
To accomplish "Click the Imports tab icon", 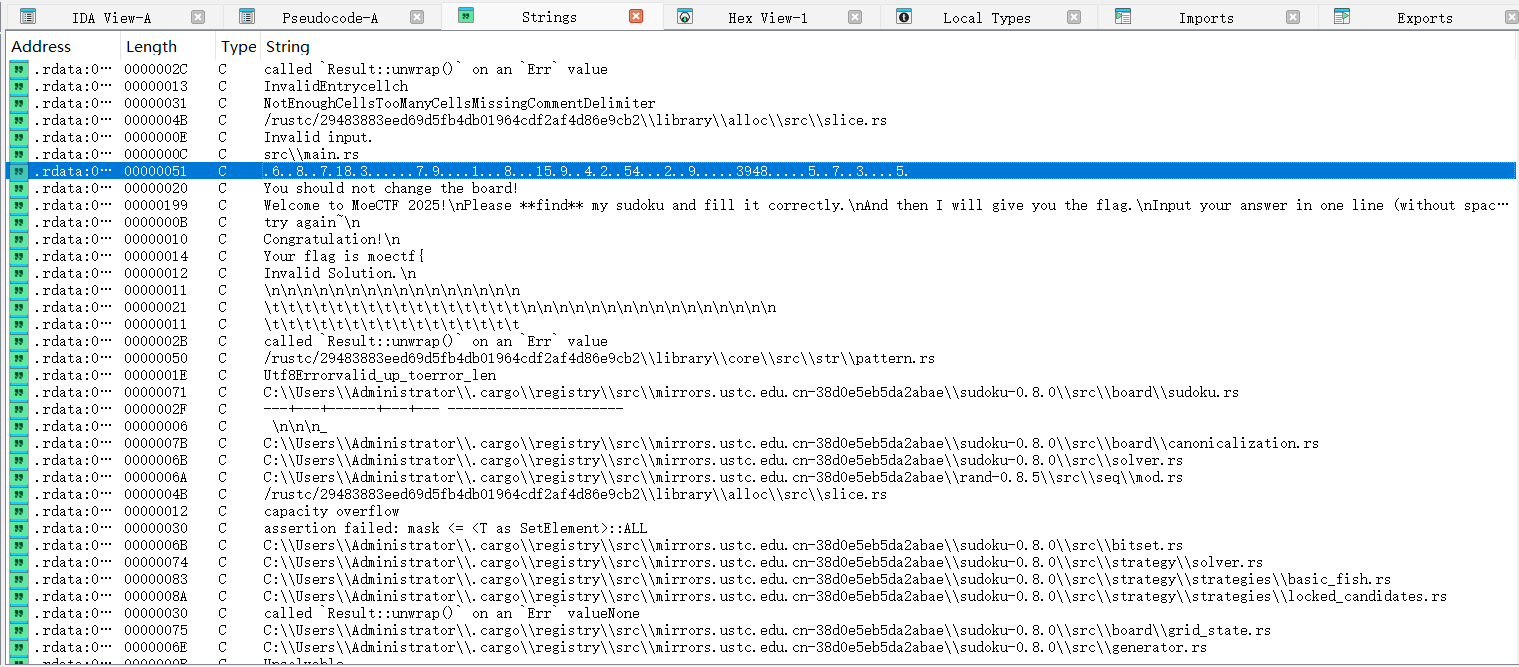I will point(1123,17).
